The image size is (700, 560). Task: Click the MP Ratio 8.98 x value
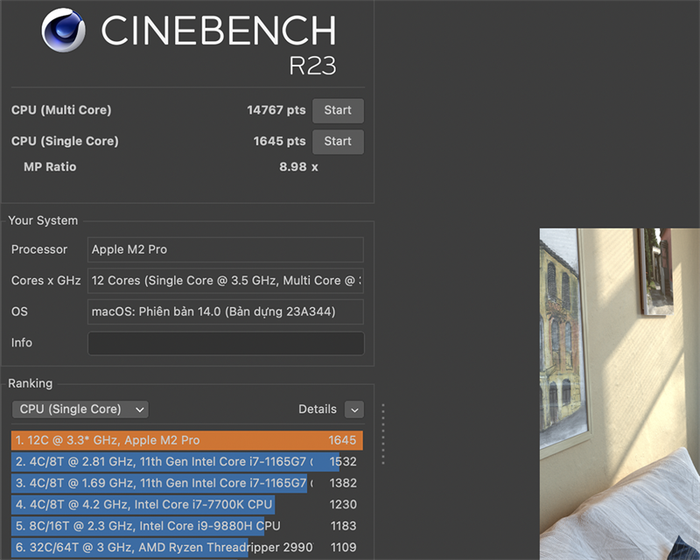(x=299, y=167)
